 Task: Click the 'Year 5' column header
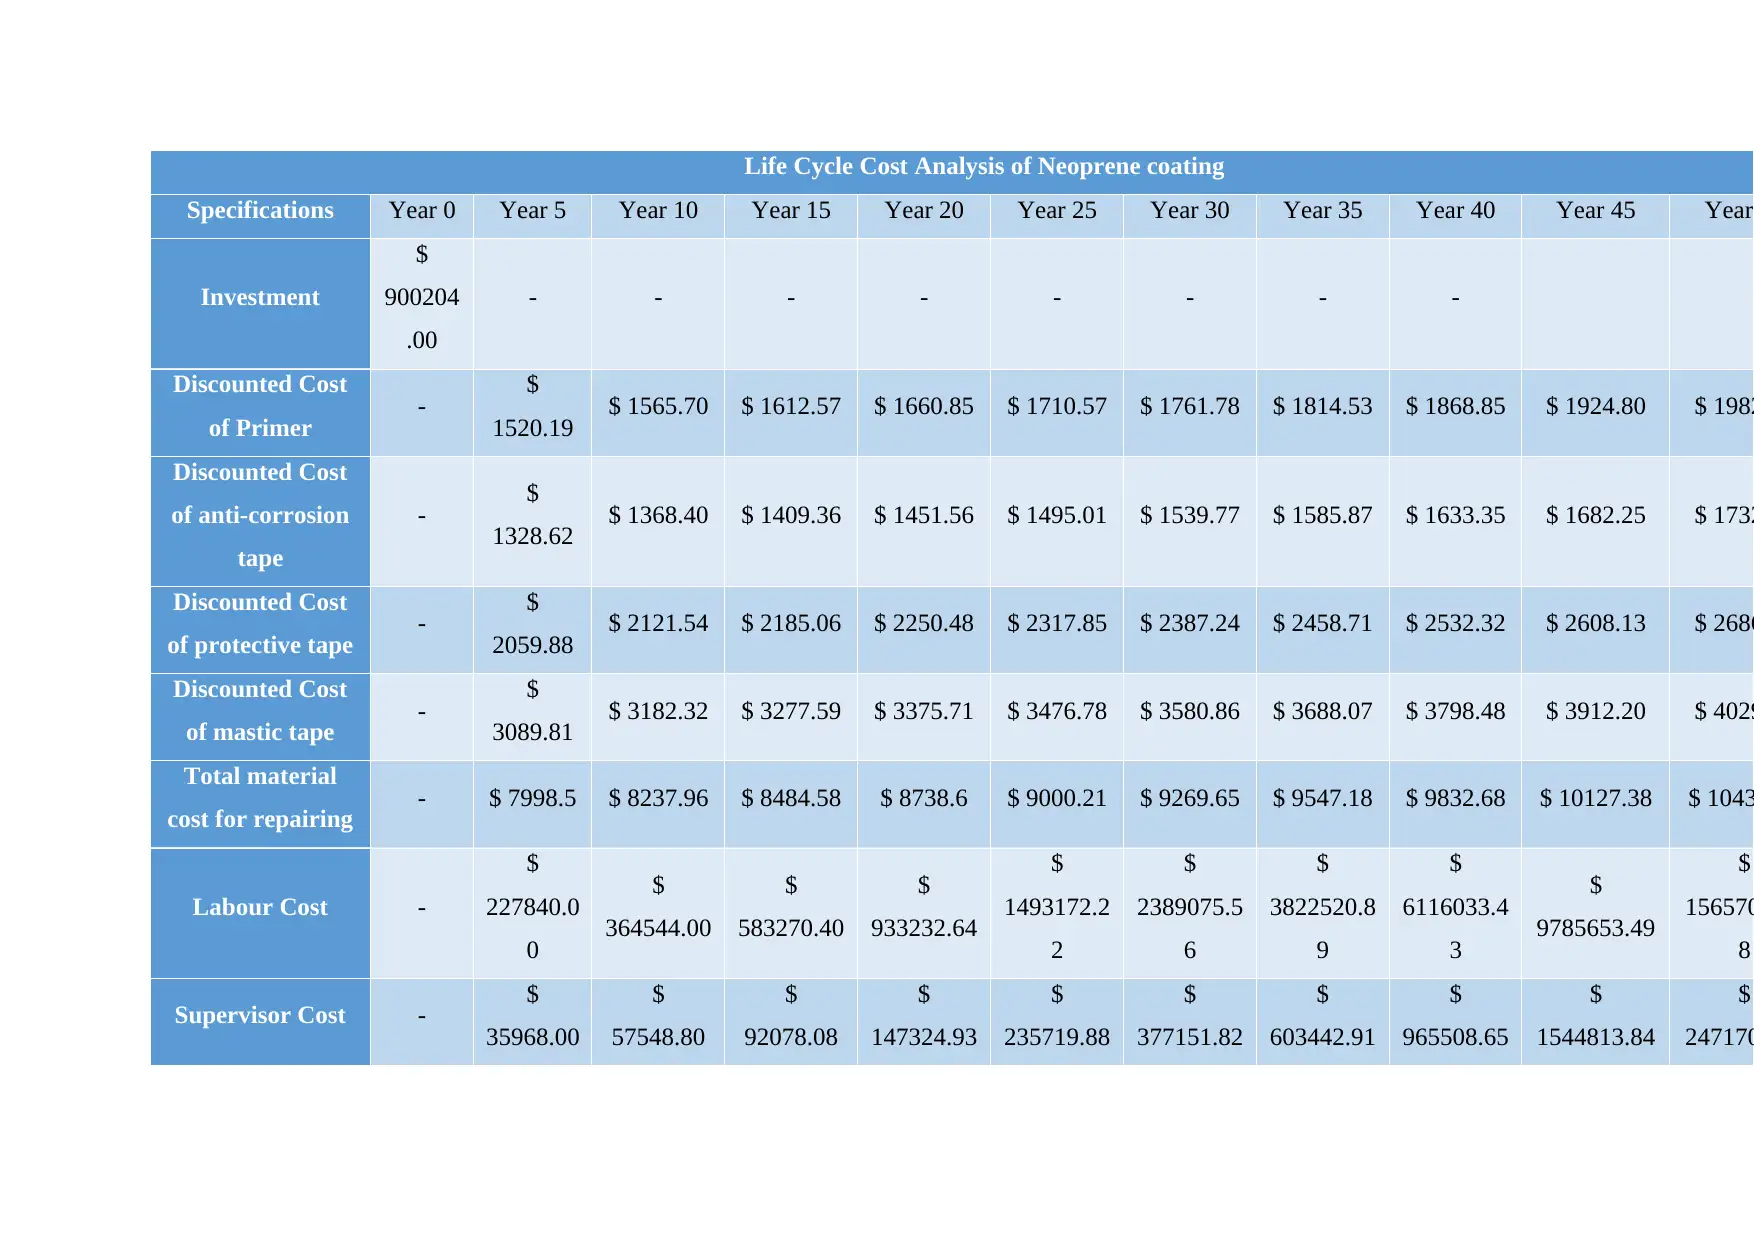pyautogui.click(x=533, y=211)
